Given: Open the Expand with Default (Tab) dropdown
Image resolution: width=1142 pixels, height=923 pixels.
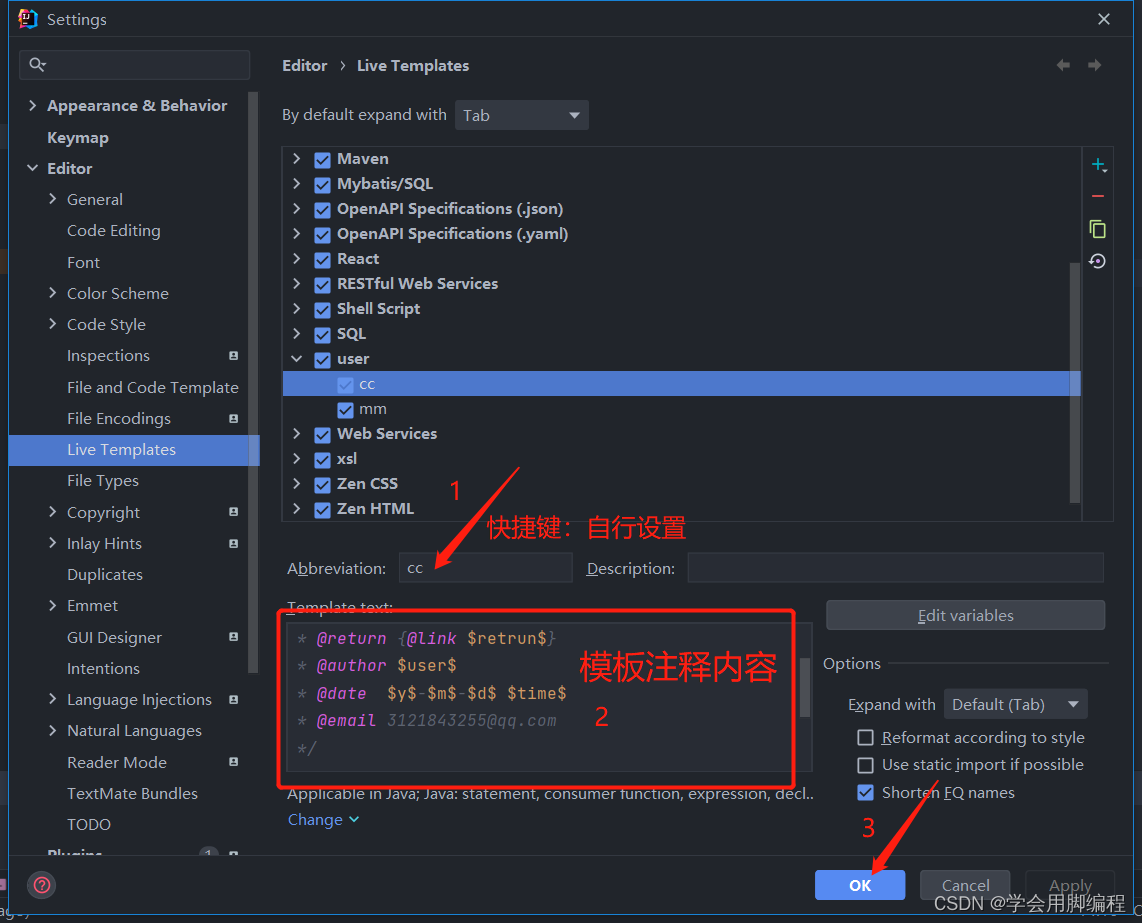Looking at the screenshot, I should pos(1015,704).
